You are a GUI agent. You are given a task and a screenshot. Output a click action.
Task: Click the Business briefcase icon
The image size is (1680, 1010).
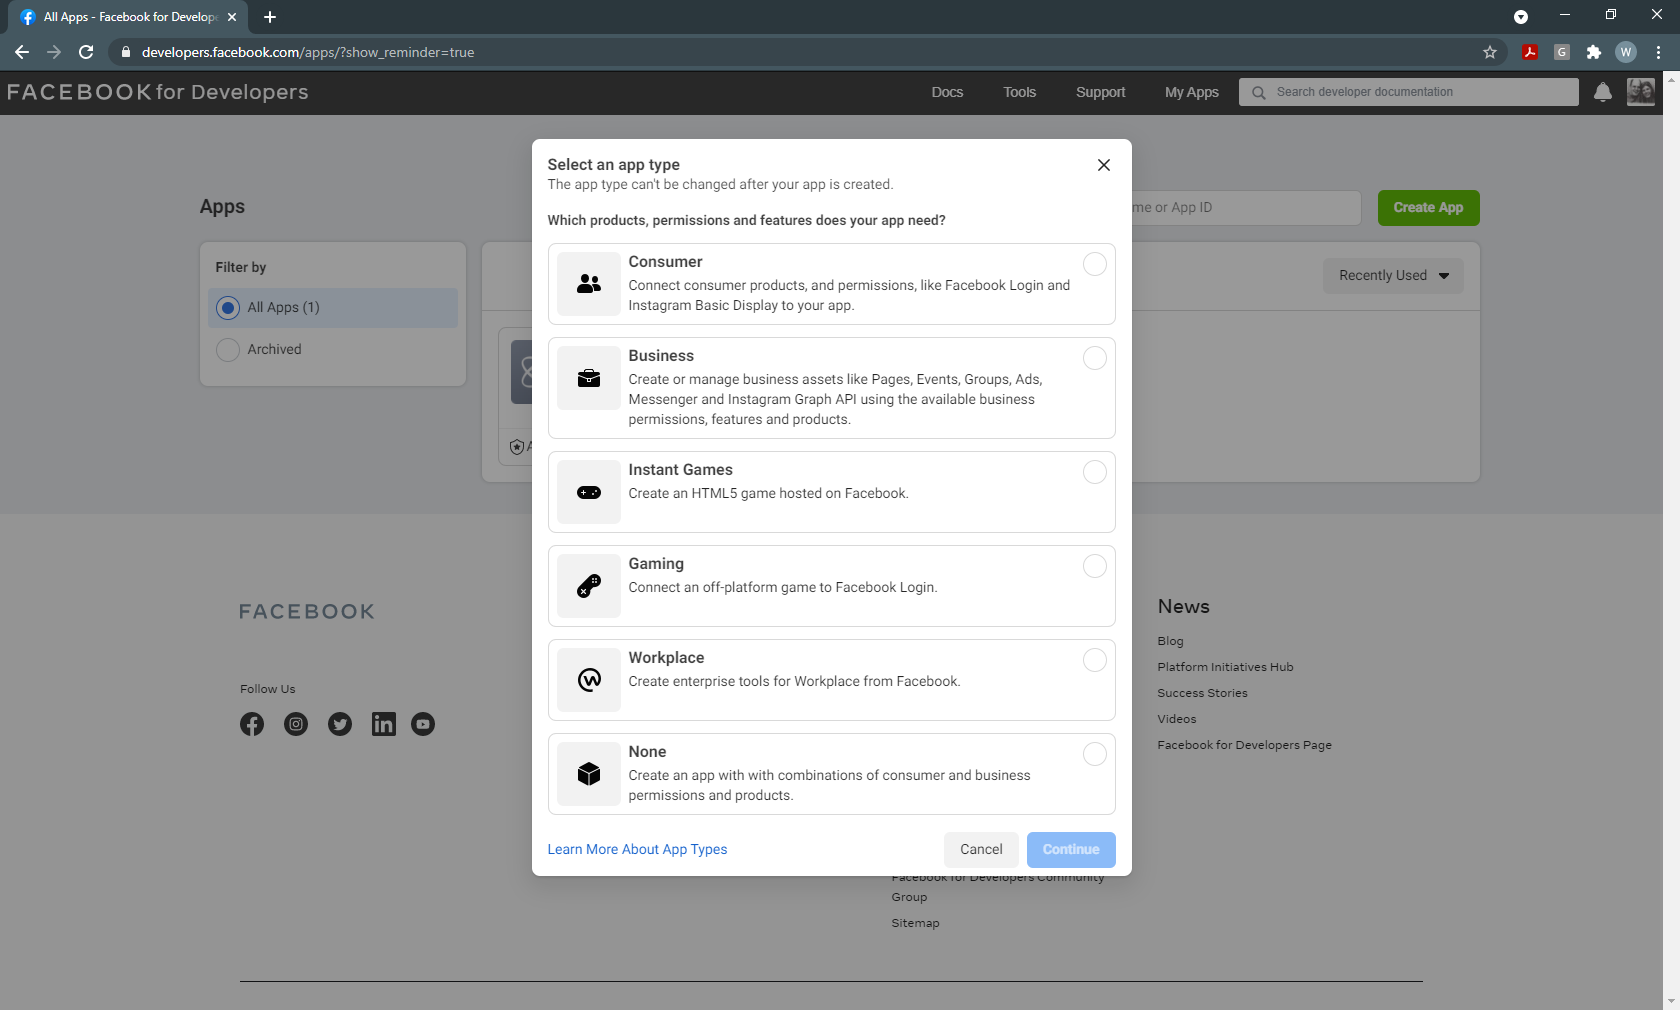588,378
